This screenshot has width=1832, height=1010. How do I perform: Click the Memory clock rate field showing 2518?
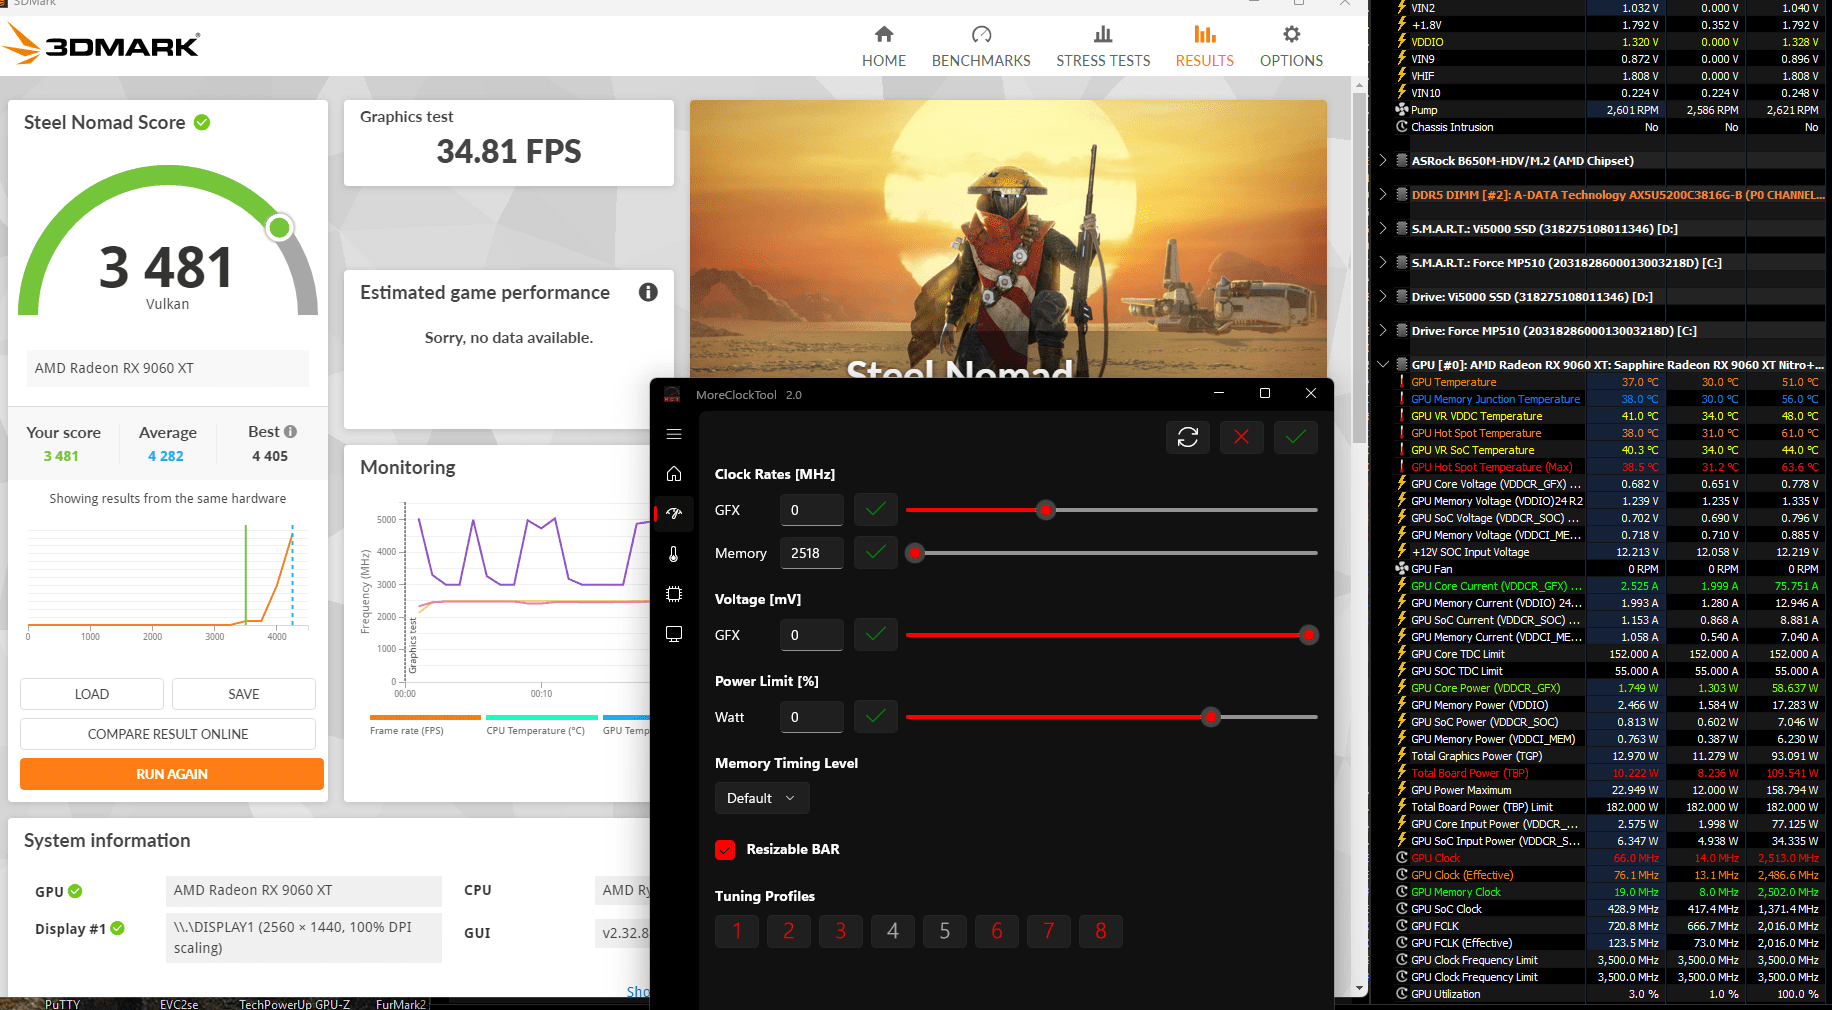point(812,553)
